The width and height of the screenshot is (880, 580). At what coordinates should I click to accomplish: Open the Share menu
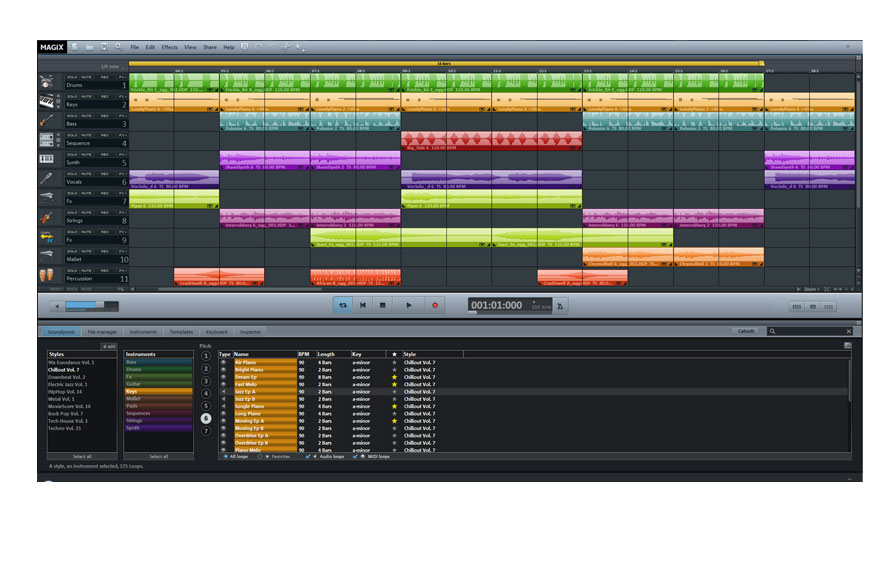(210, 47)
